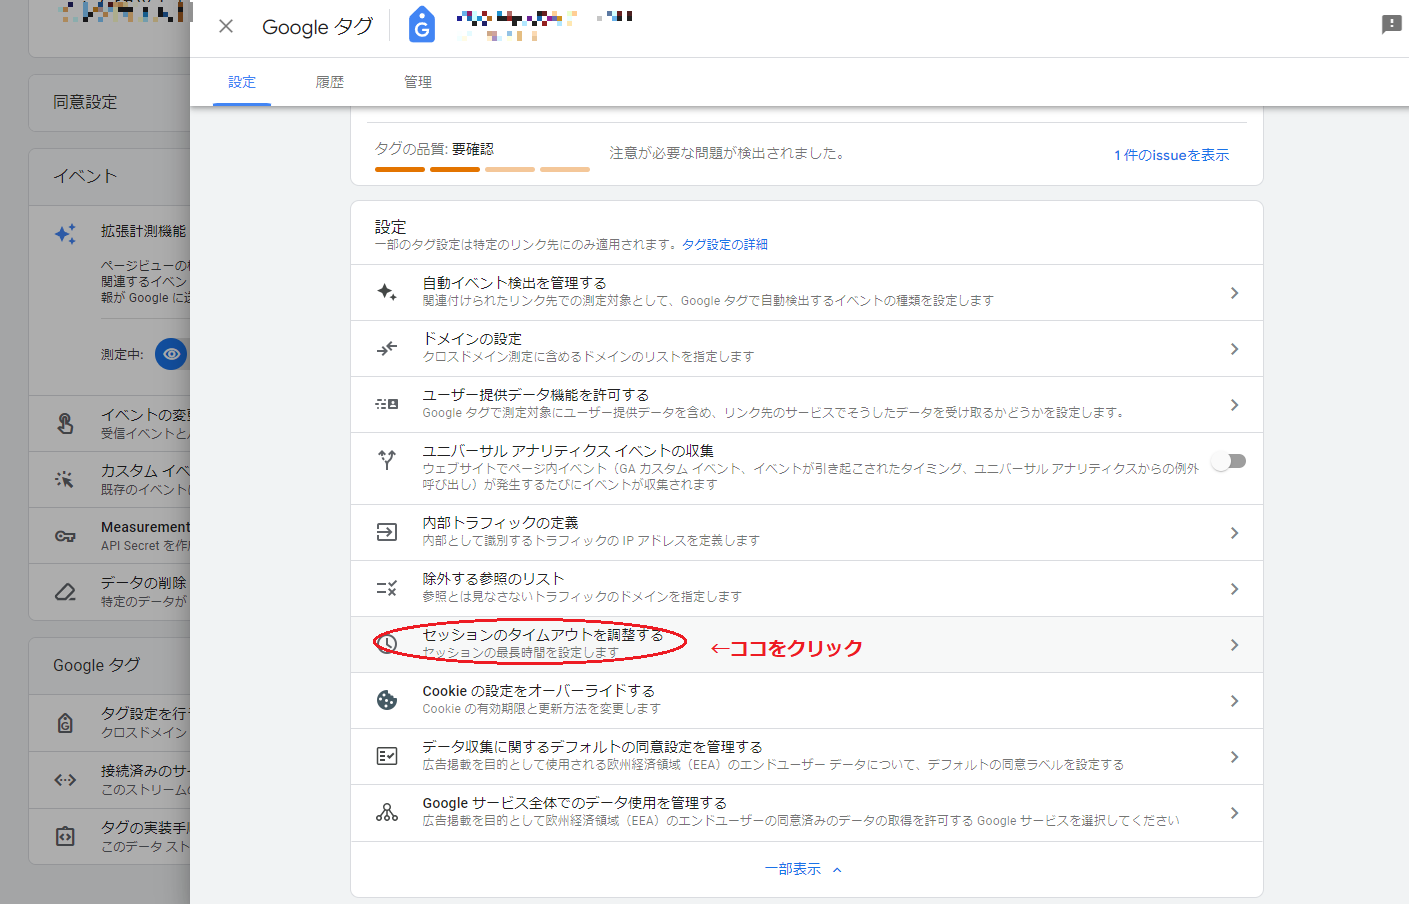Switch to the 履歴 tab
This screenshot has height=904, width=1409.
[x=329, y=82]
